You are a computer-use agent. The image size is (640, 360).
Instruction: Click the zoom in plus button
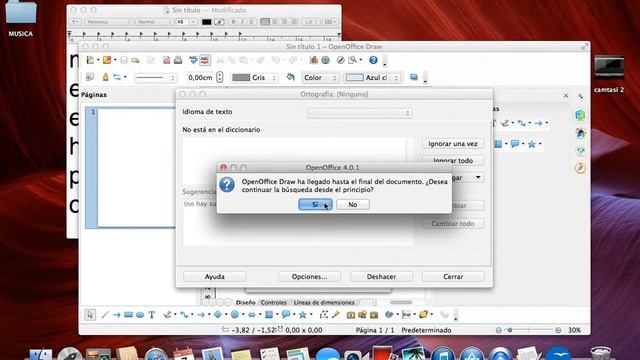(x=558, y=330)
